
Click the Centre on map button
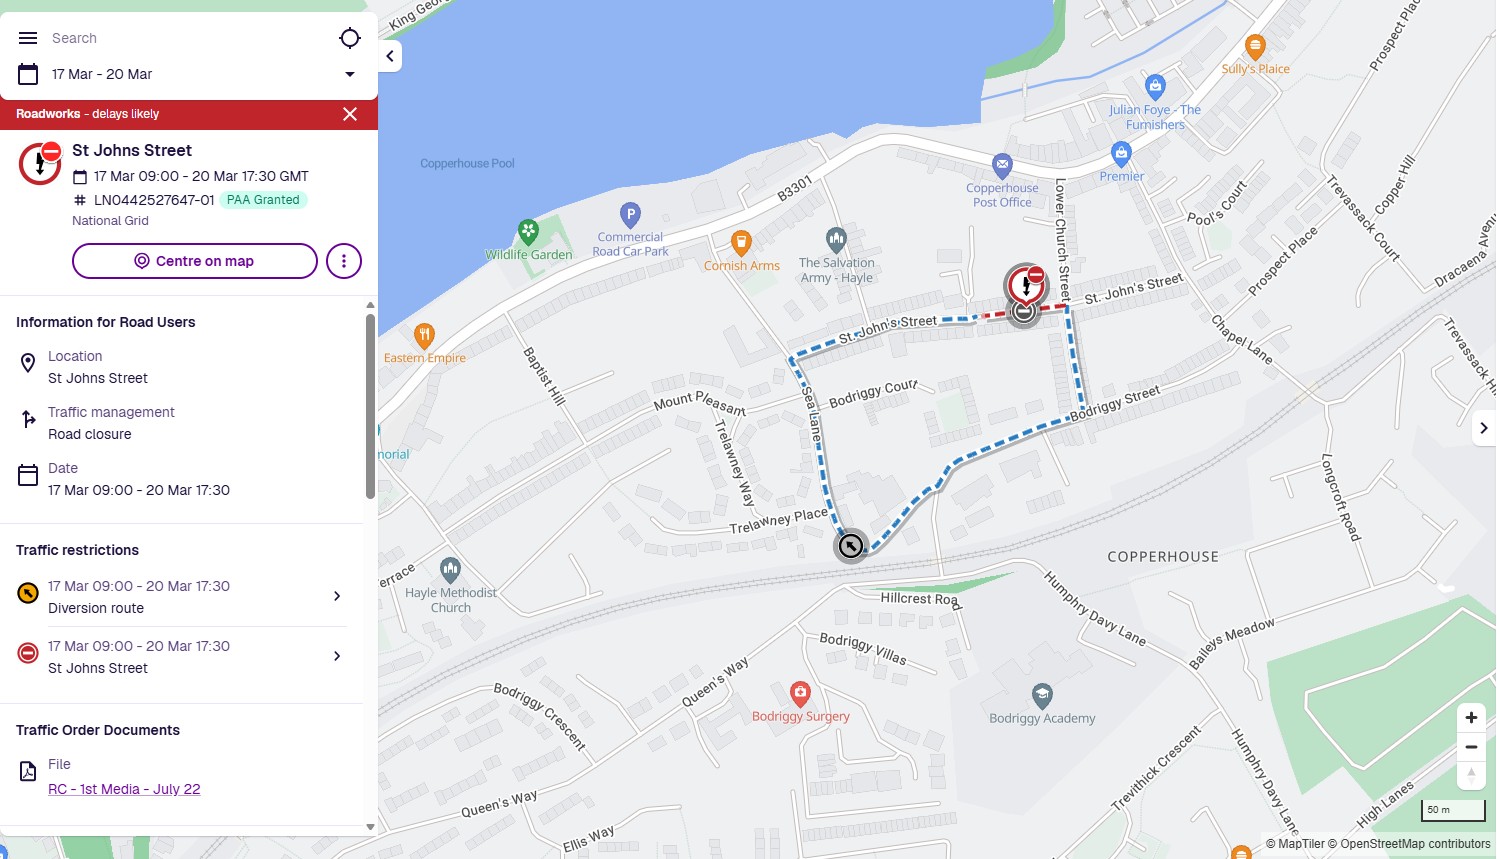pos(195,261)
